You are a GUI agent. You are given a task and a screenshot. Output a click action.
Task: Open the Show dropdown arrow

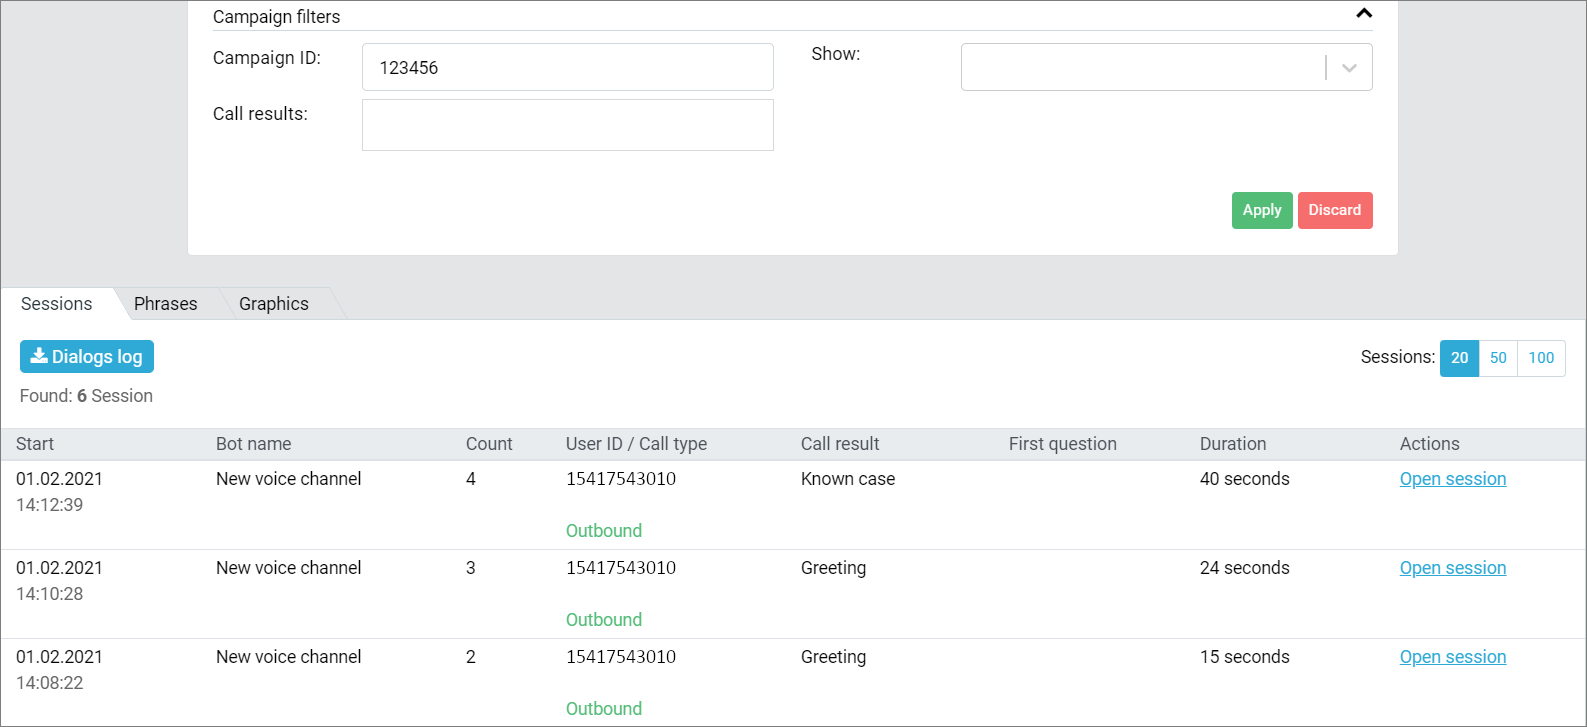click(1349, 68)
